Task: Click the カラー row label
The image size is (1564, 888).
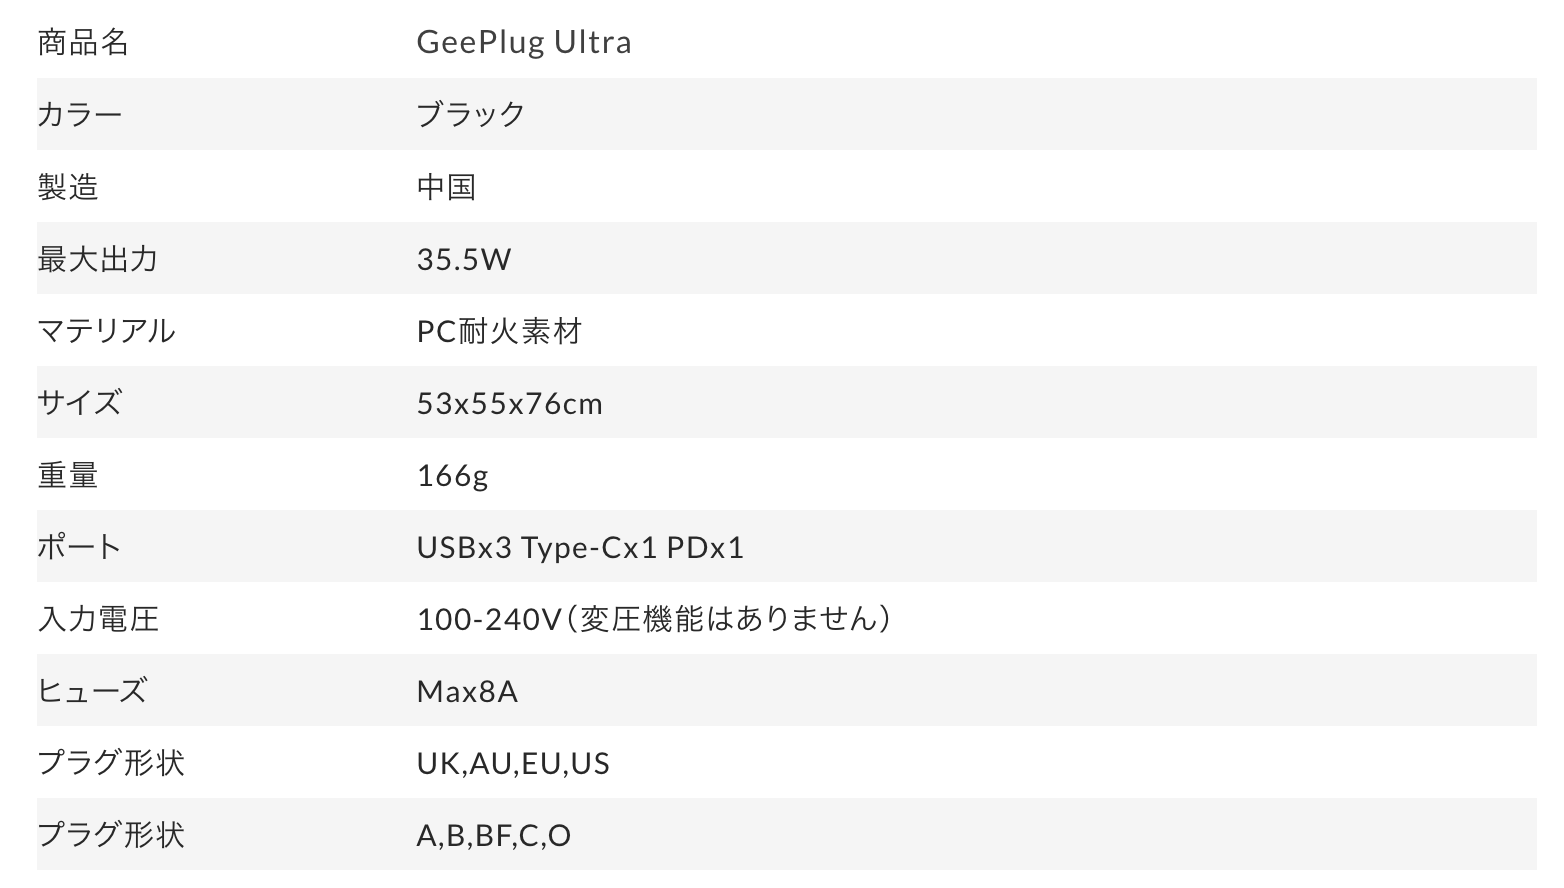Action: pyautogui.click(x=80, y=114)
